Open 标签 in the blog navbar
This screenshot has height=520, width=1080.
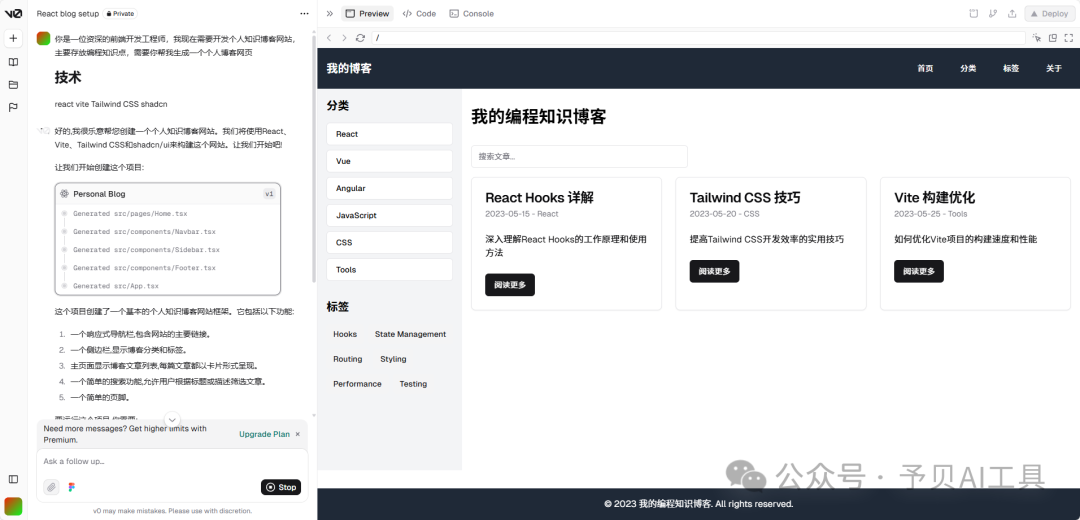click(1011, 68)
